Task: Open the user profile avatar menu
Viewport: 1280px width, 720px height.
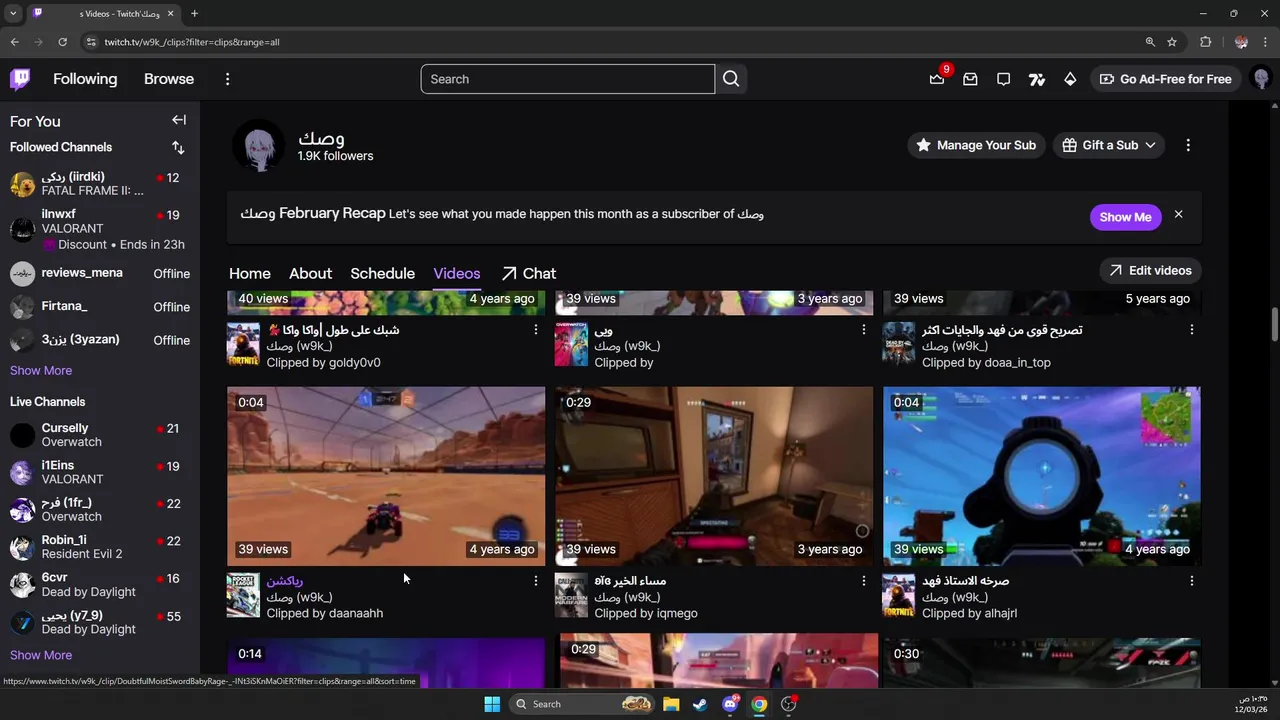Action: [x=1261, y=79]
